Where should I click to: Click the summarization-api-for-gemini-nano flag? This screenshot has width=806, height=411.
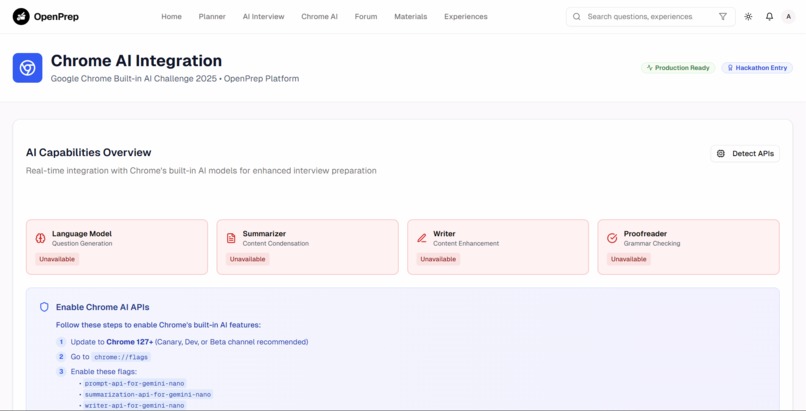pyautogui.click(x=148, y=395)
